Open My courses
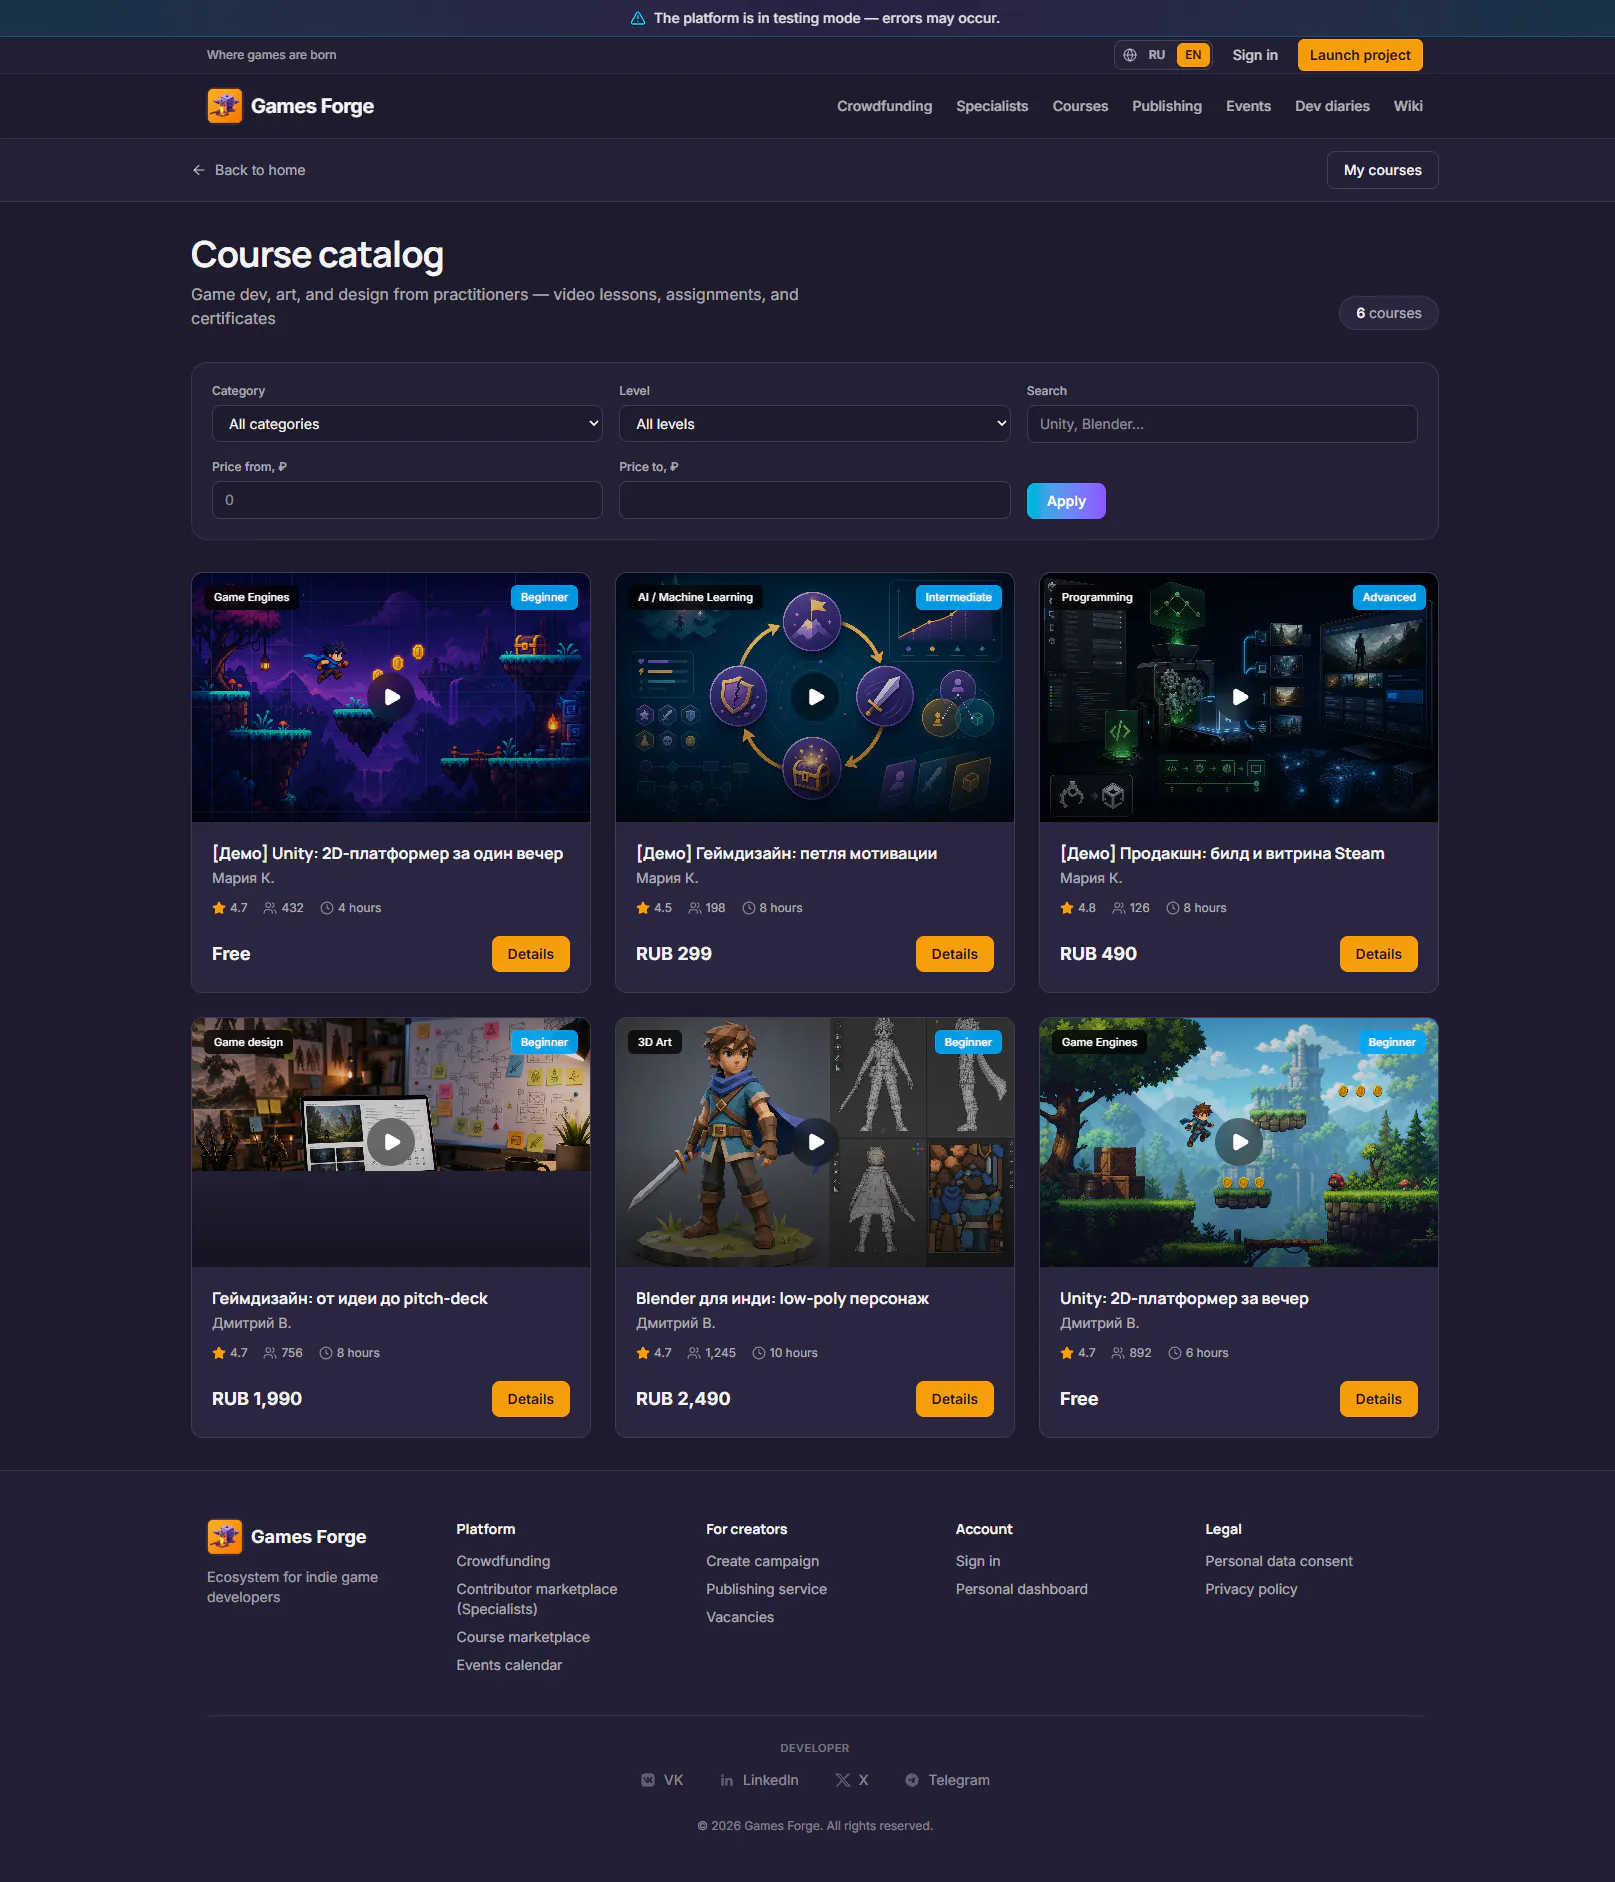 (1382, 170)
